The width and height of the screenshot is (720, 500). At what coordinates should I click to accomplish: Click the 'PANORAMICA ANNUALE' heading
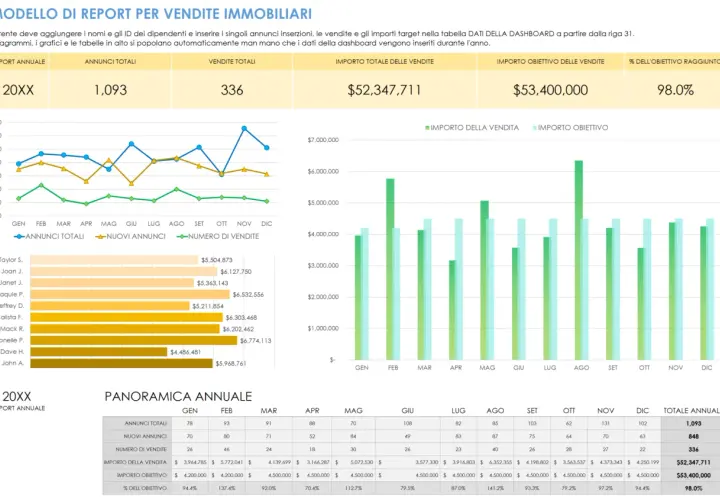tap(178, 397)
